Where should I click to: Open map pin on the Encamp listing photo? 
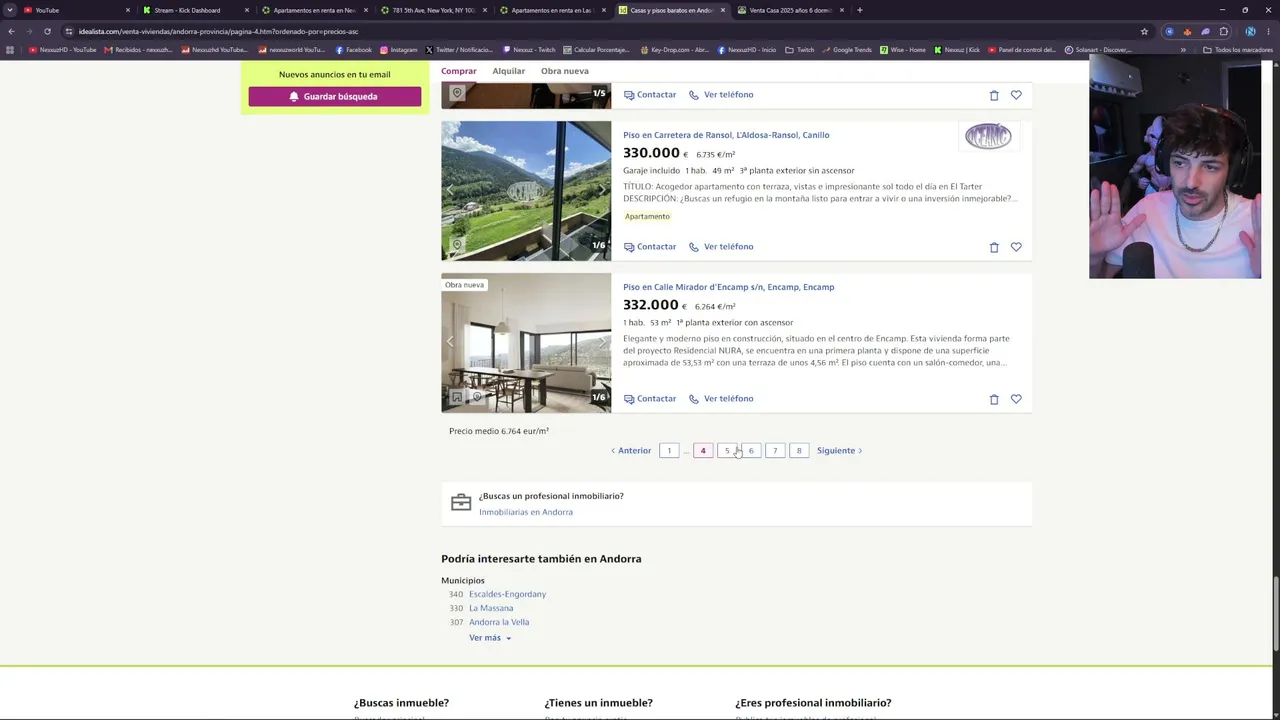point(477,397)
